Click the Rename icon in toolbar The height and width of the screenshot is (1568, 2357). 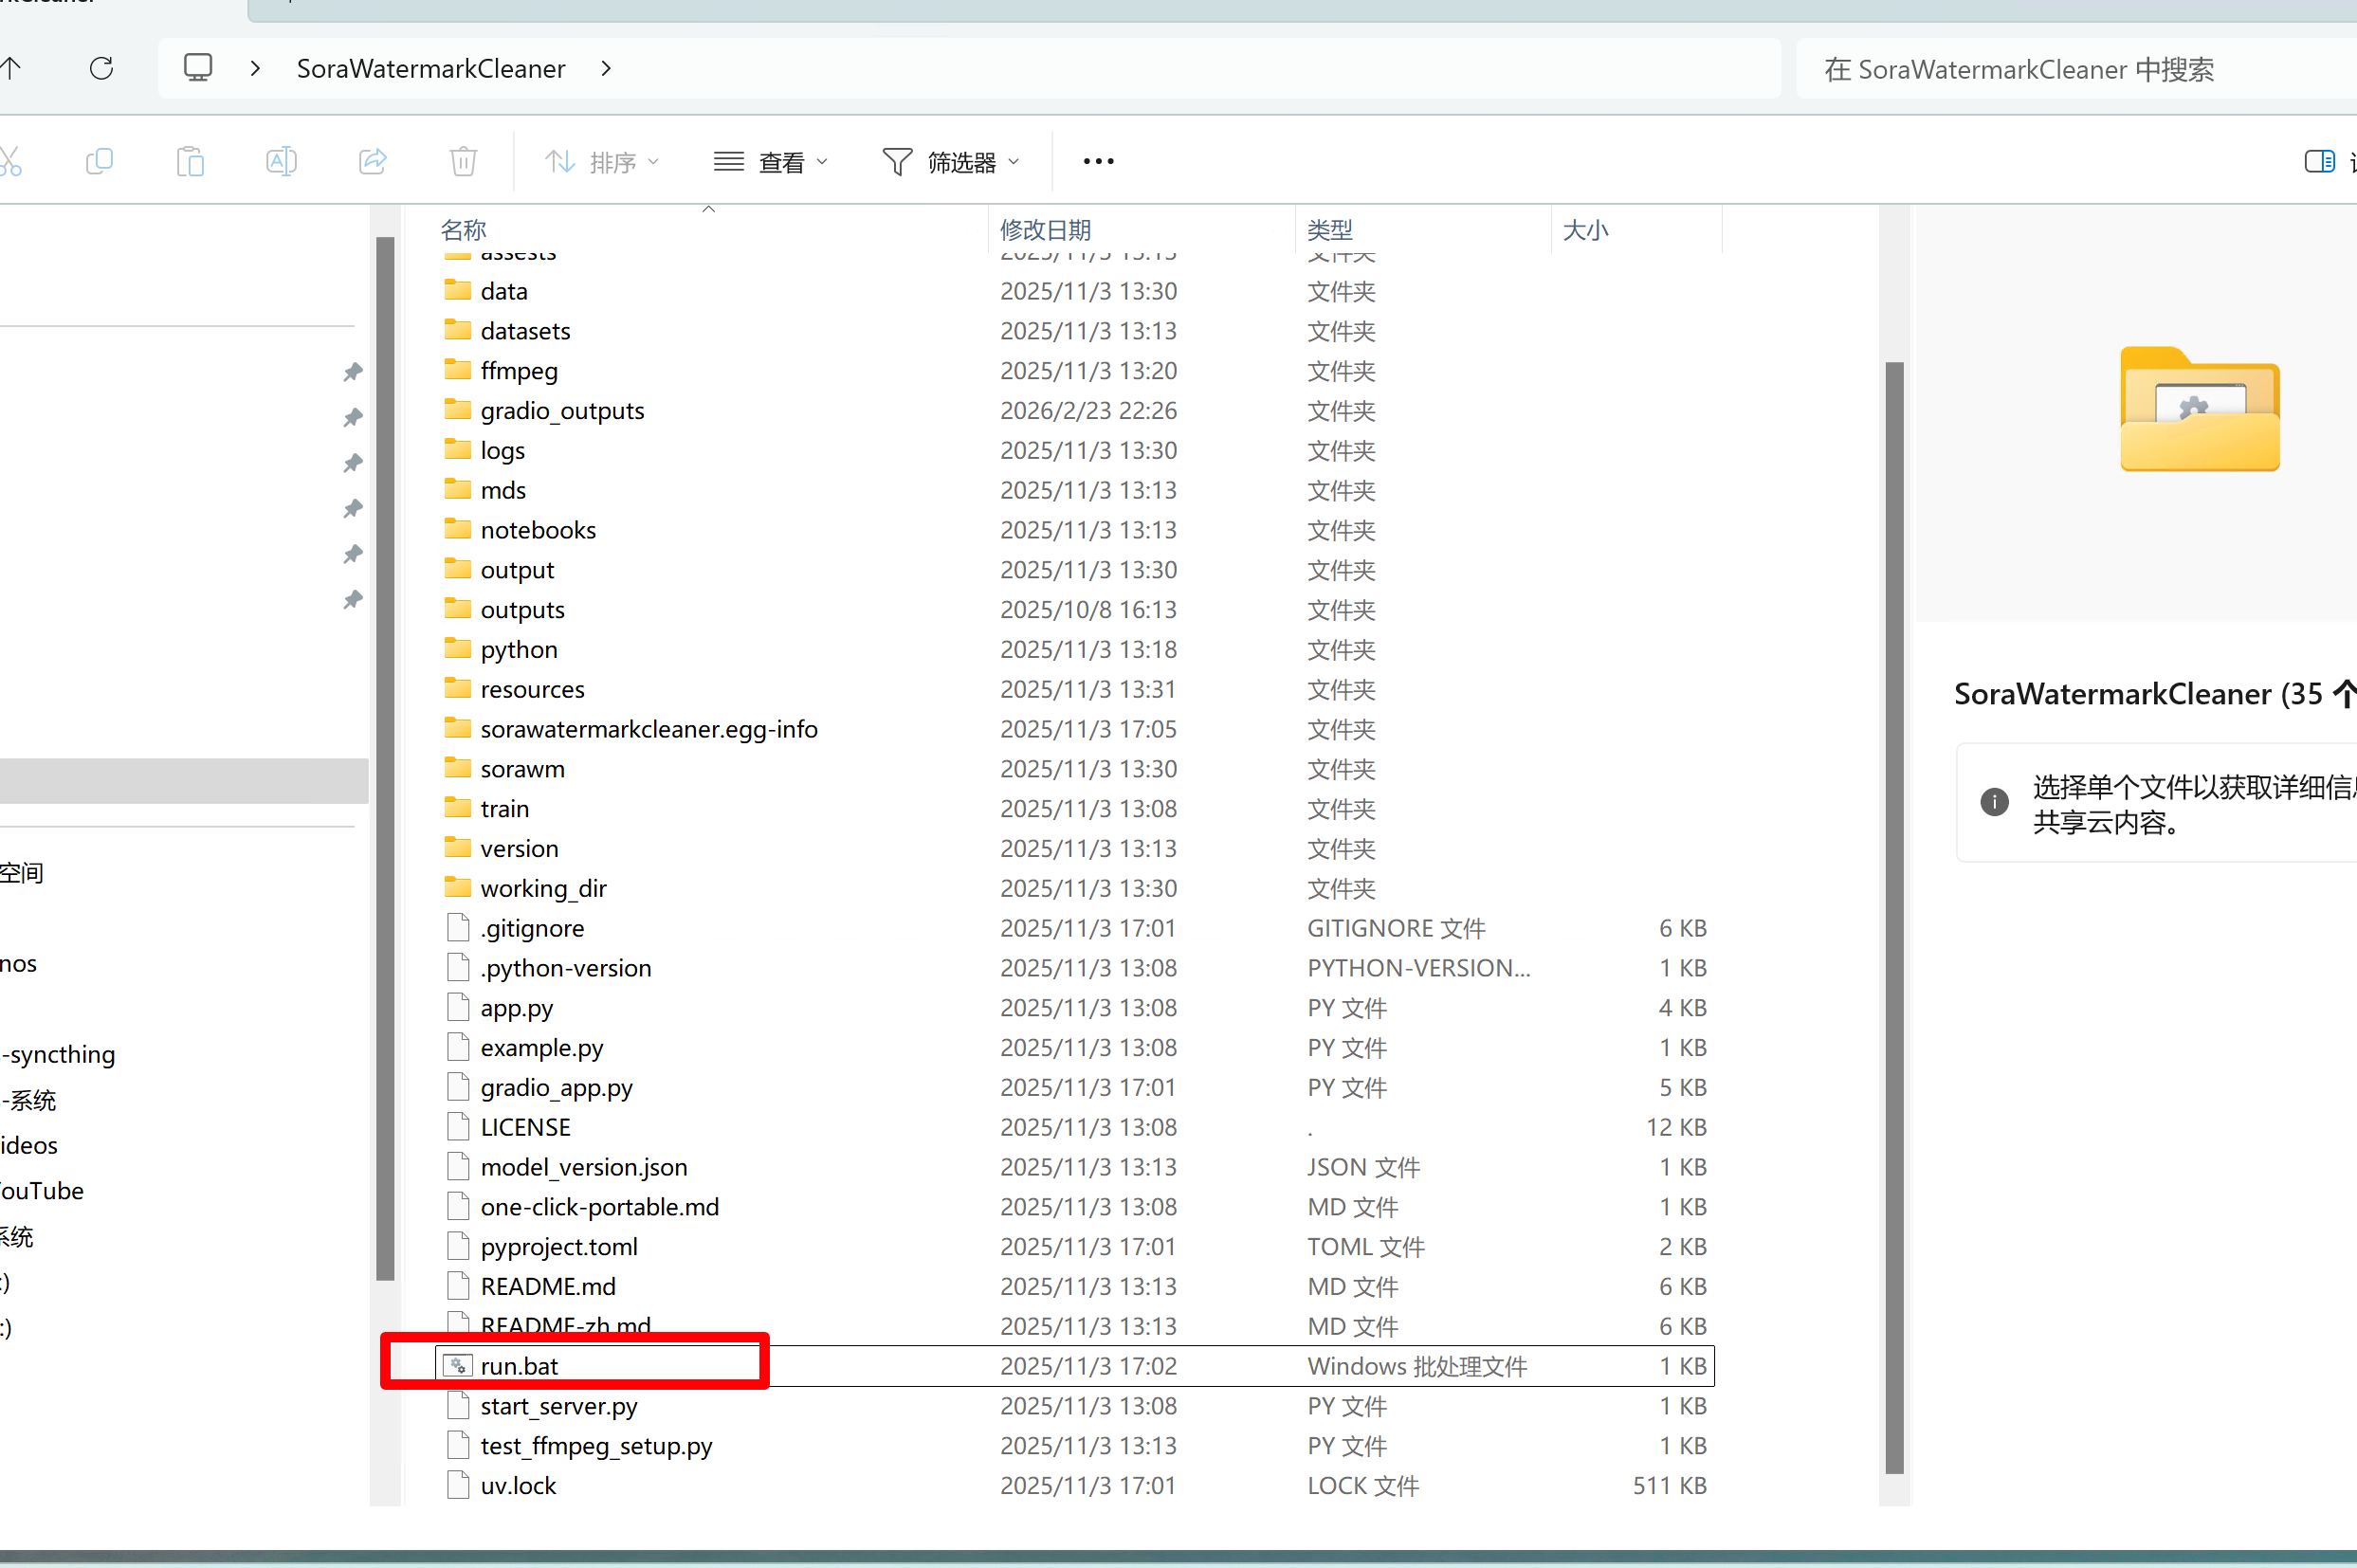point(281,161)
